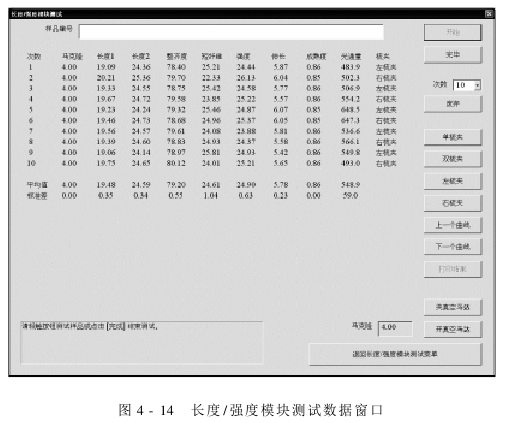Click the 开始 button
Viewport: 510px width, 423px height.
(453, 32)
